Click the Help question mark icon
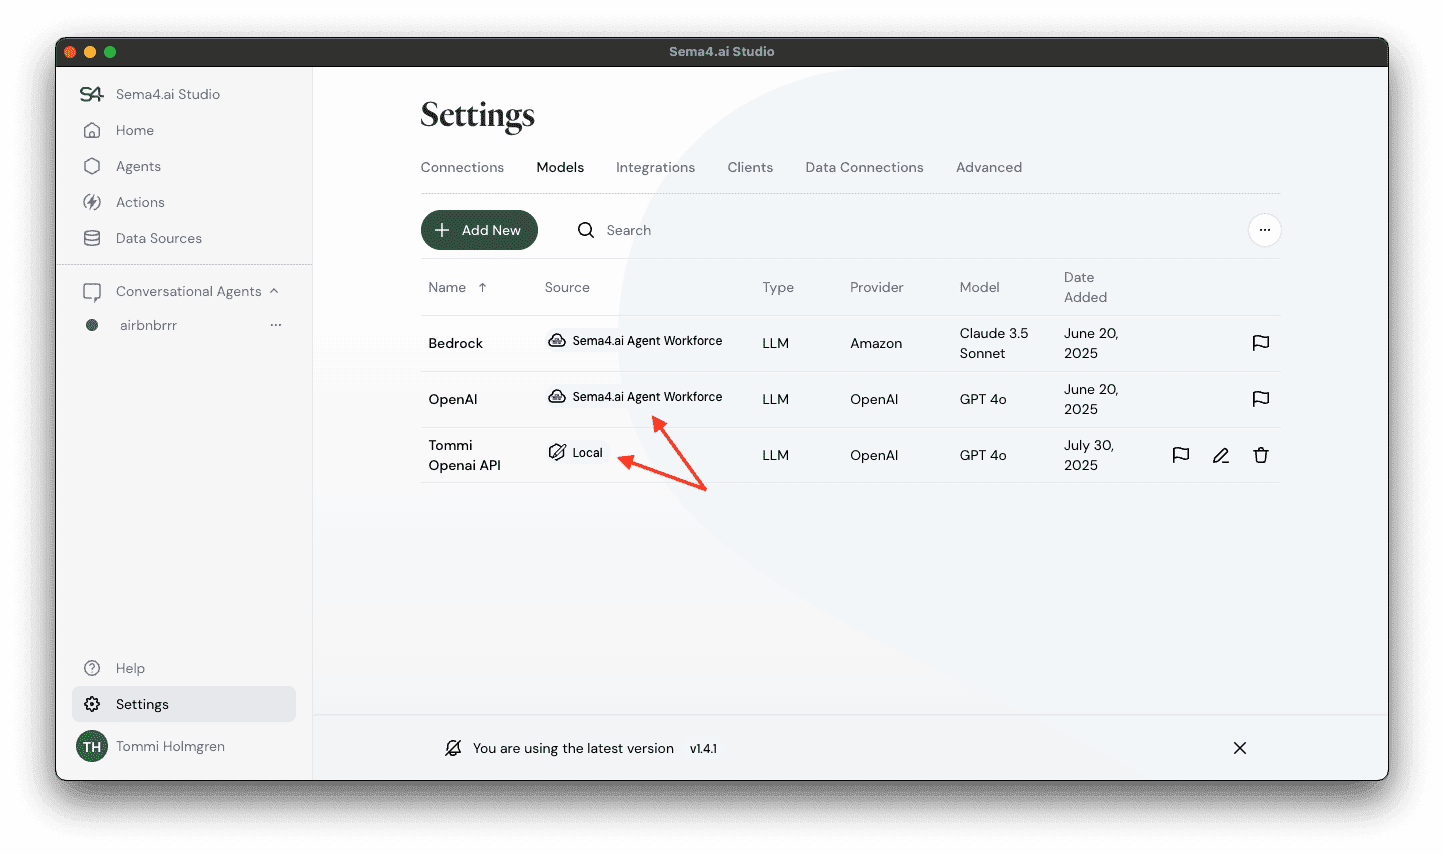The width and height of the screenshot is (1444, 854). [91, 668]
